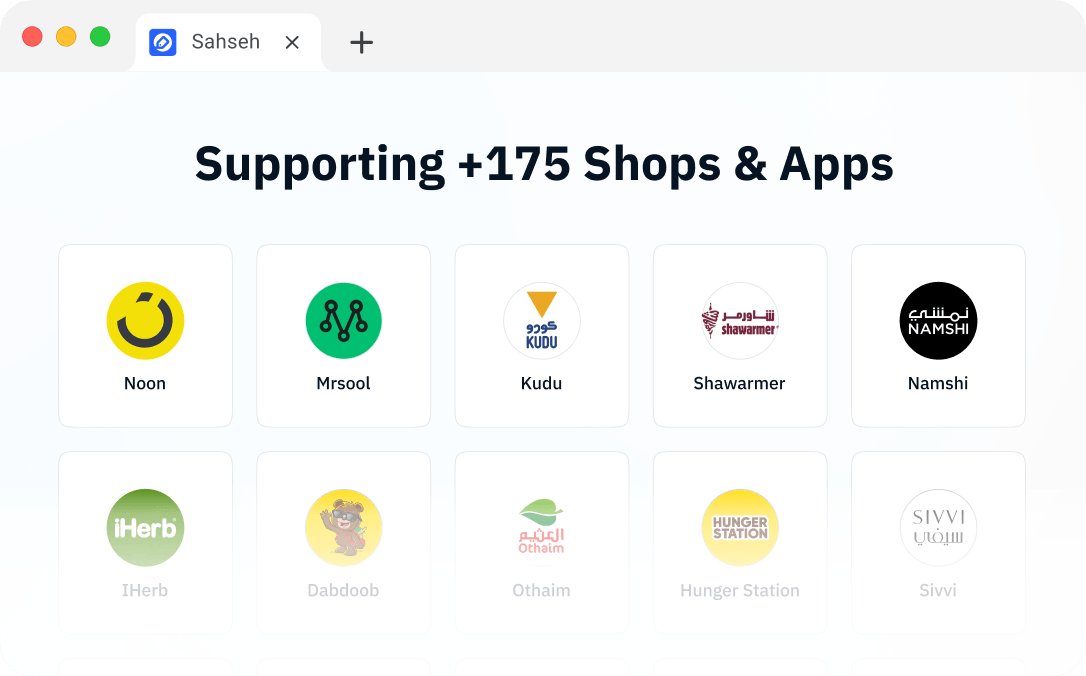1086x676 pixels.
Task: Click the "Supporting +175 Shops & Apps" heading
Action: [x=544, y=165]
